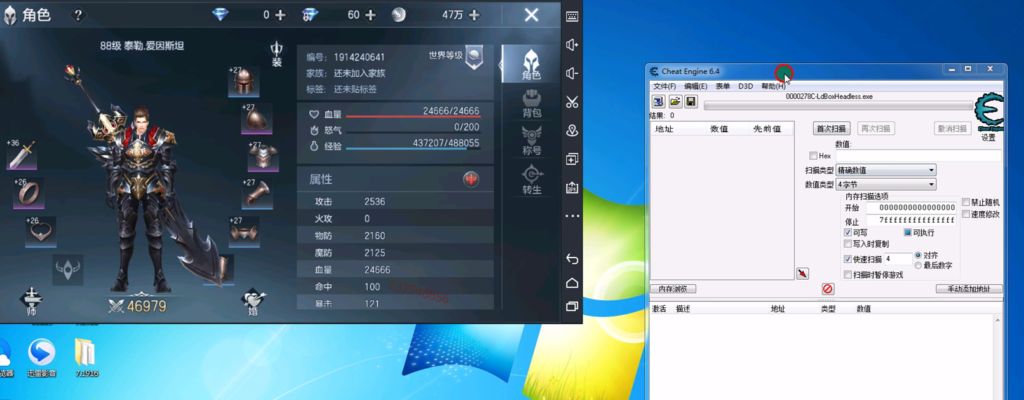Click the necklace equipment slot +26
Viewport: 1024px width, 400px height.
coord(40,232)
